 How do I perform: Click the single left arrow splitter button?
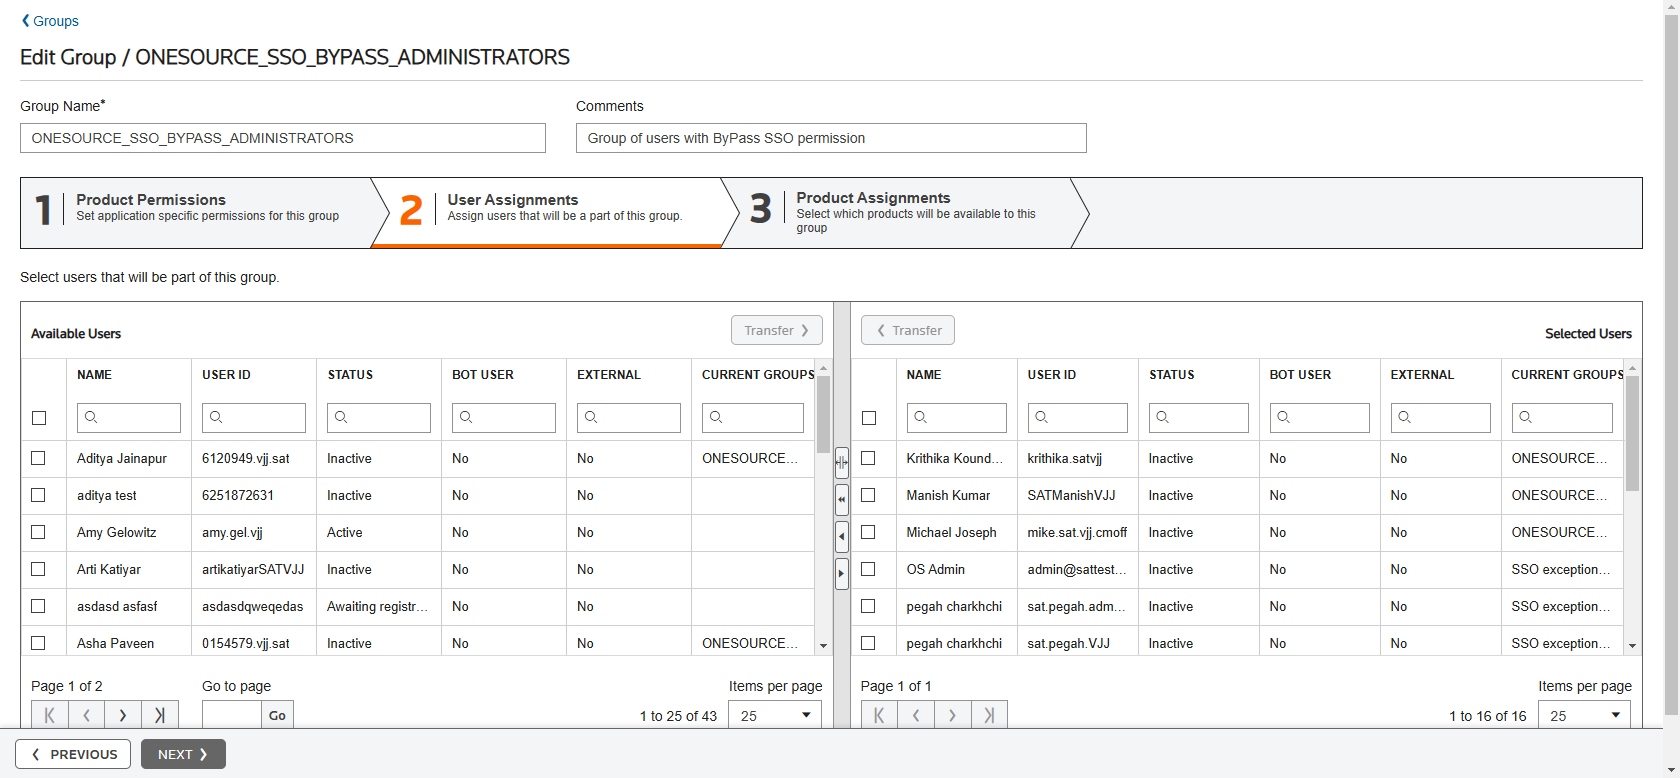coord(841,536)
